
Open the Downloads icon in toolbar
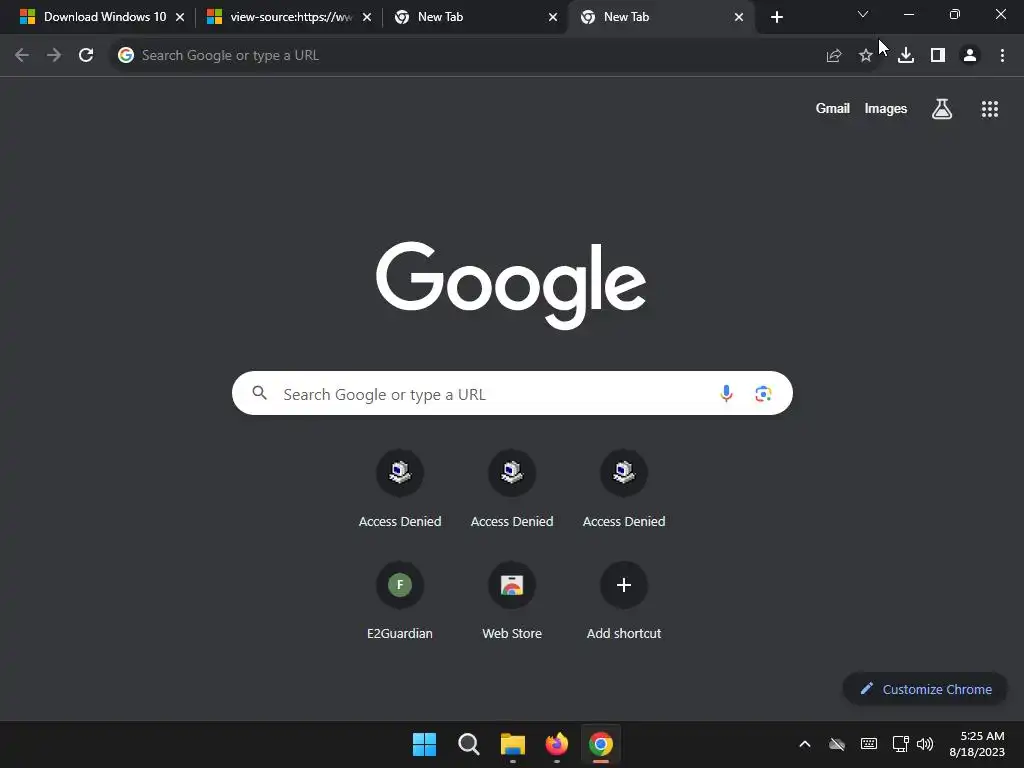[906, 56]
